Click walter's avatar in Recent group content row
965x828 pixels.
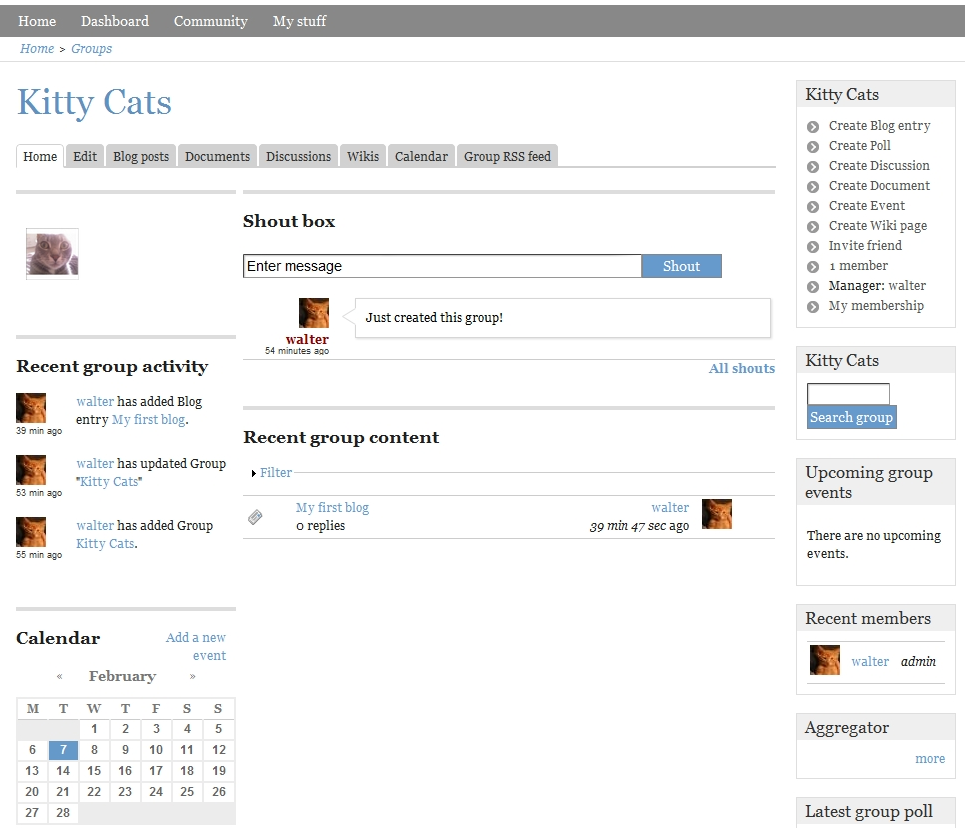[x=717, y=514]
